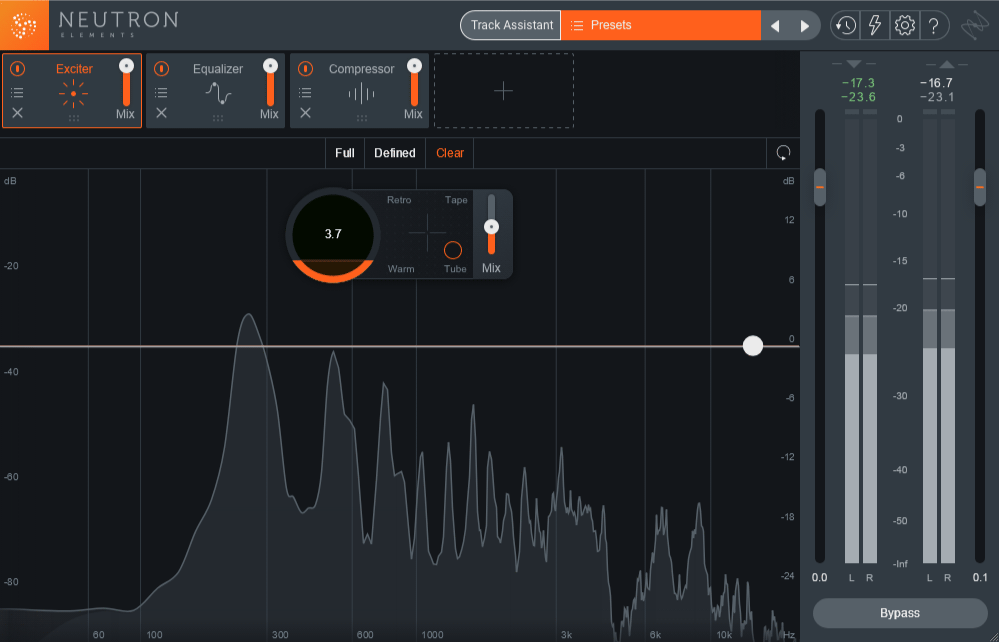Remove the Exciter module with X
This screenshot has width=999, height=642.
17,113
